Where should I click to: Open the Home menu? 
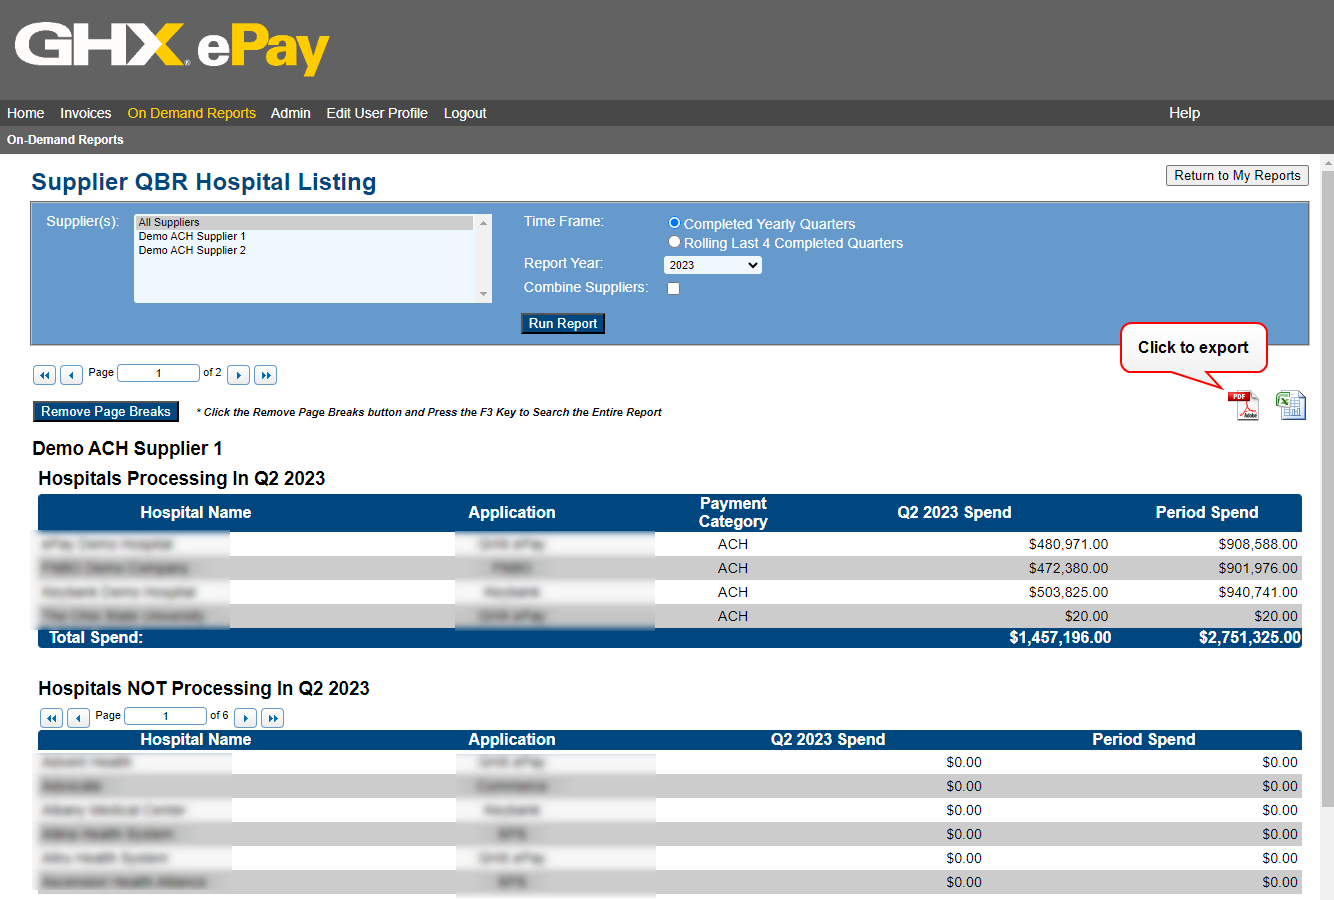(25, 113)
